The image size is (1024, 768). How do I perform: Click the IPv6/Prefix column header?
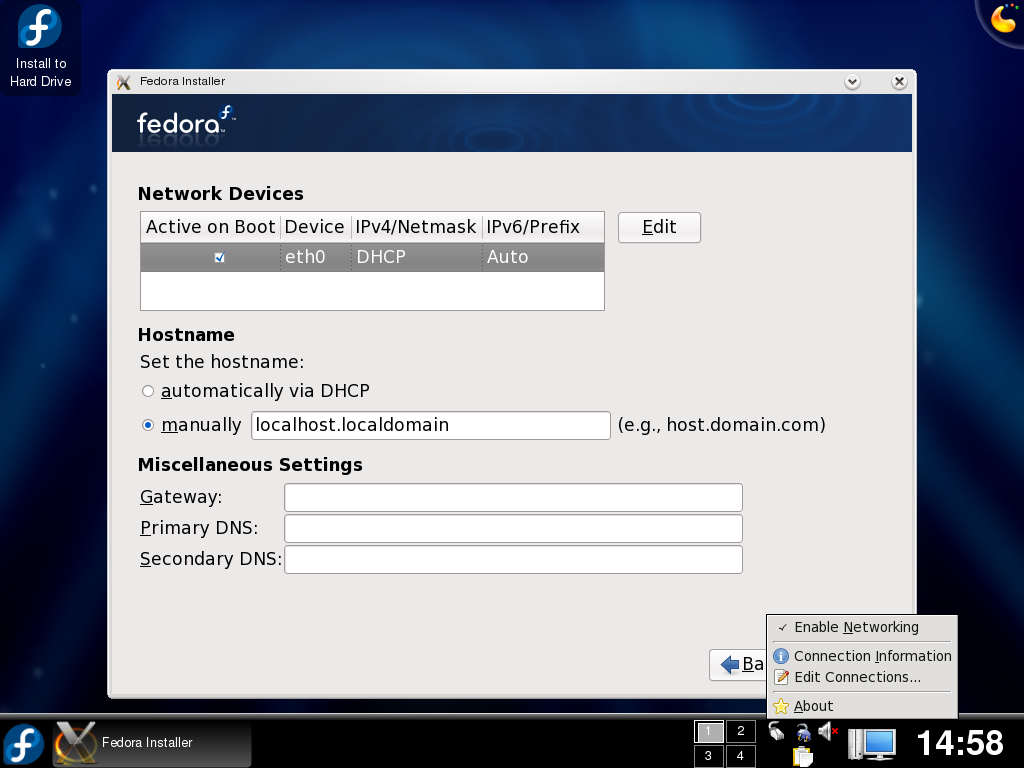pyautogui.click(x=543, y=227)
